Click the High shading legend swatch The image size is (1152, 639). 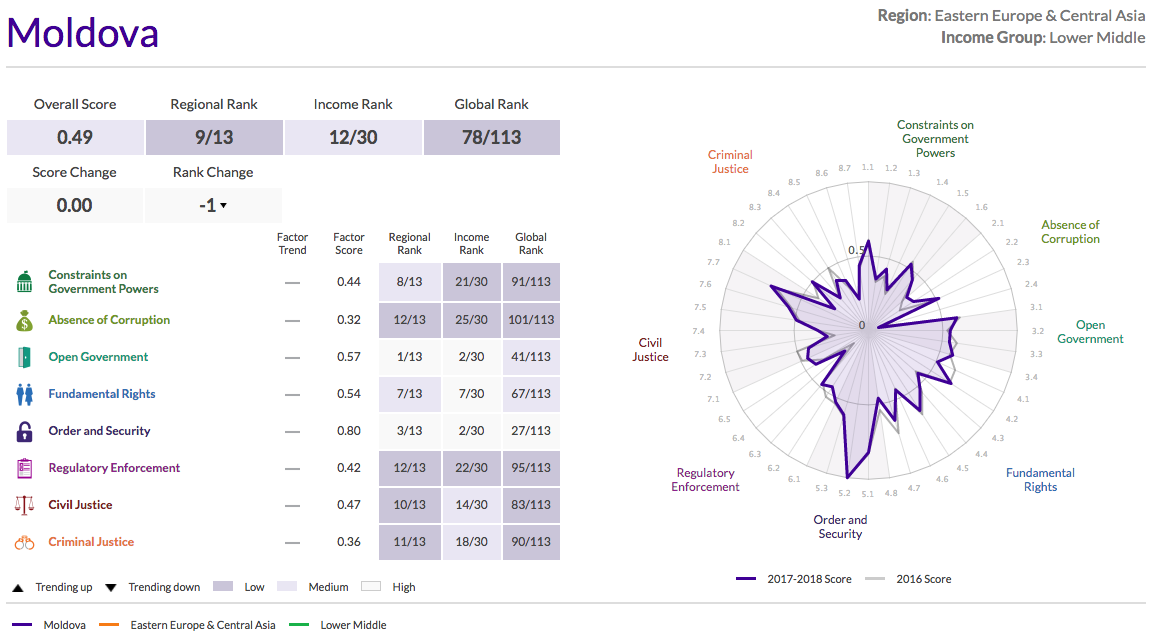click(x=371, y=586)
